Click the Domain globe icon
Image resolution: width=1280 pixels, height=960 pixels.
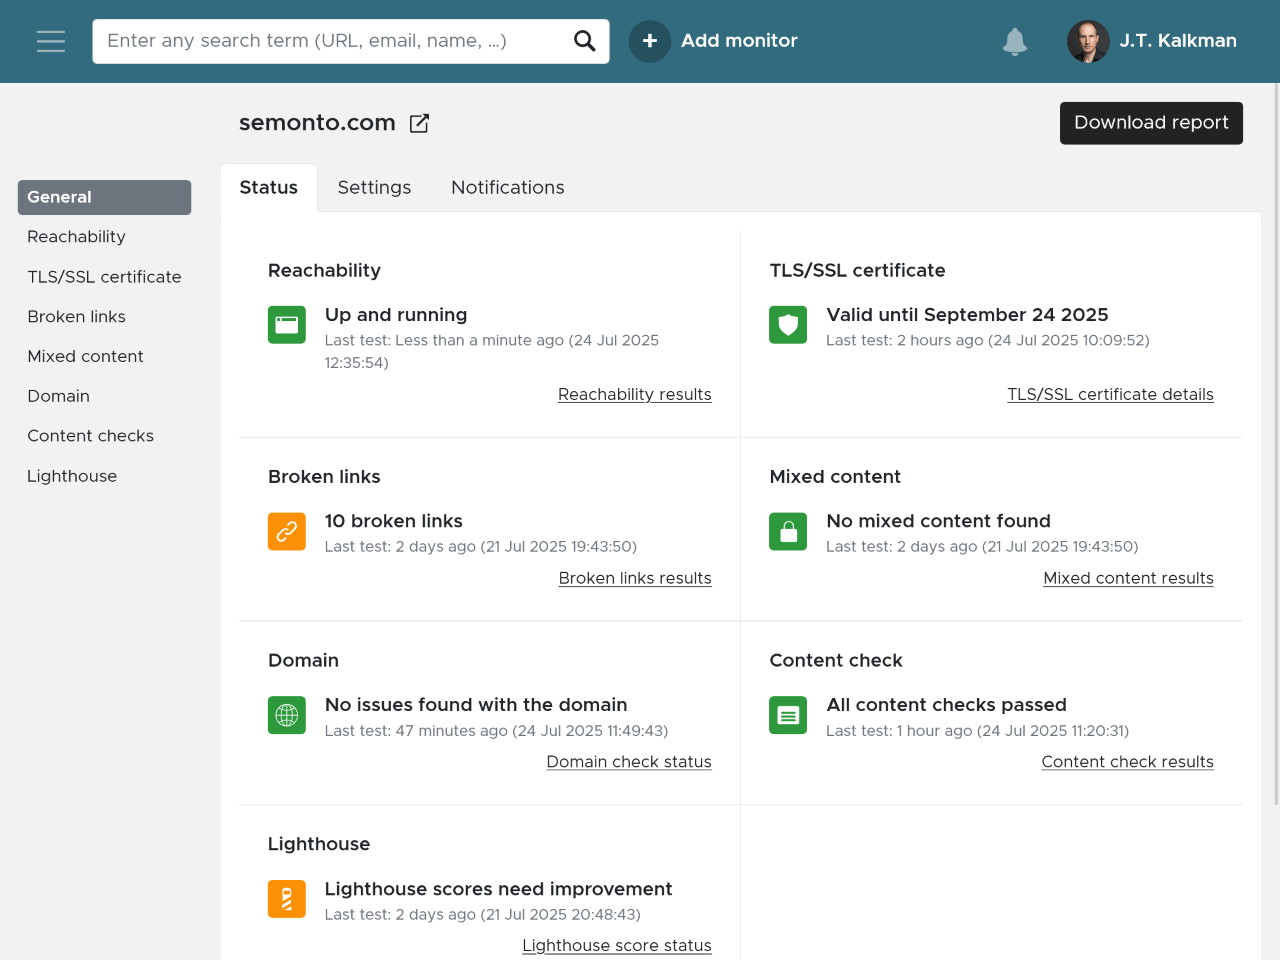287,715
